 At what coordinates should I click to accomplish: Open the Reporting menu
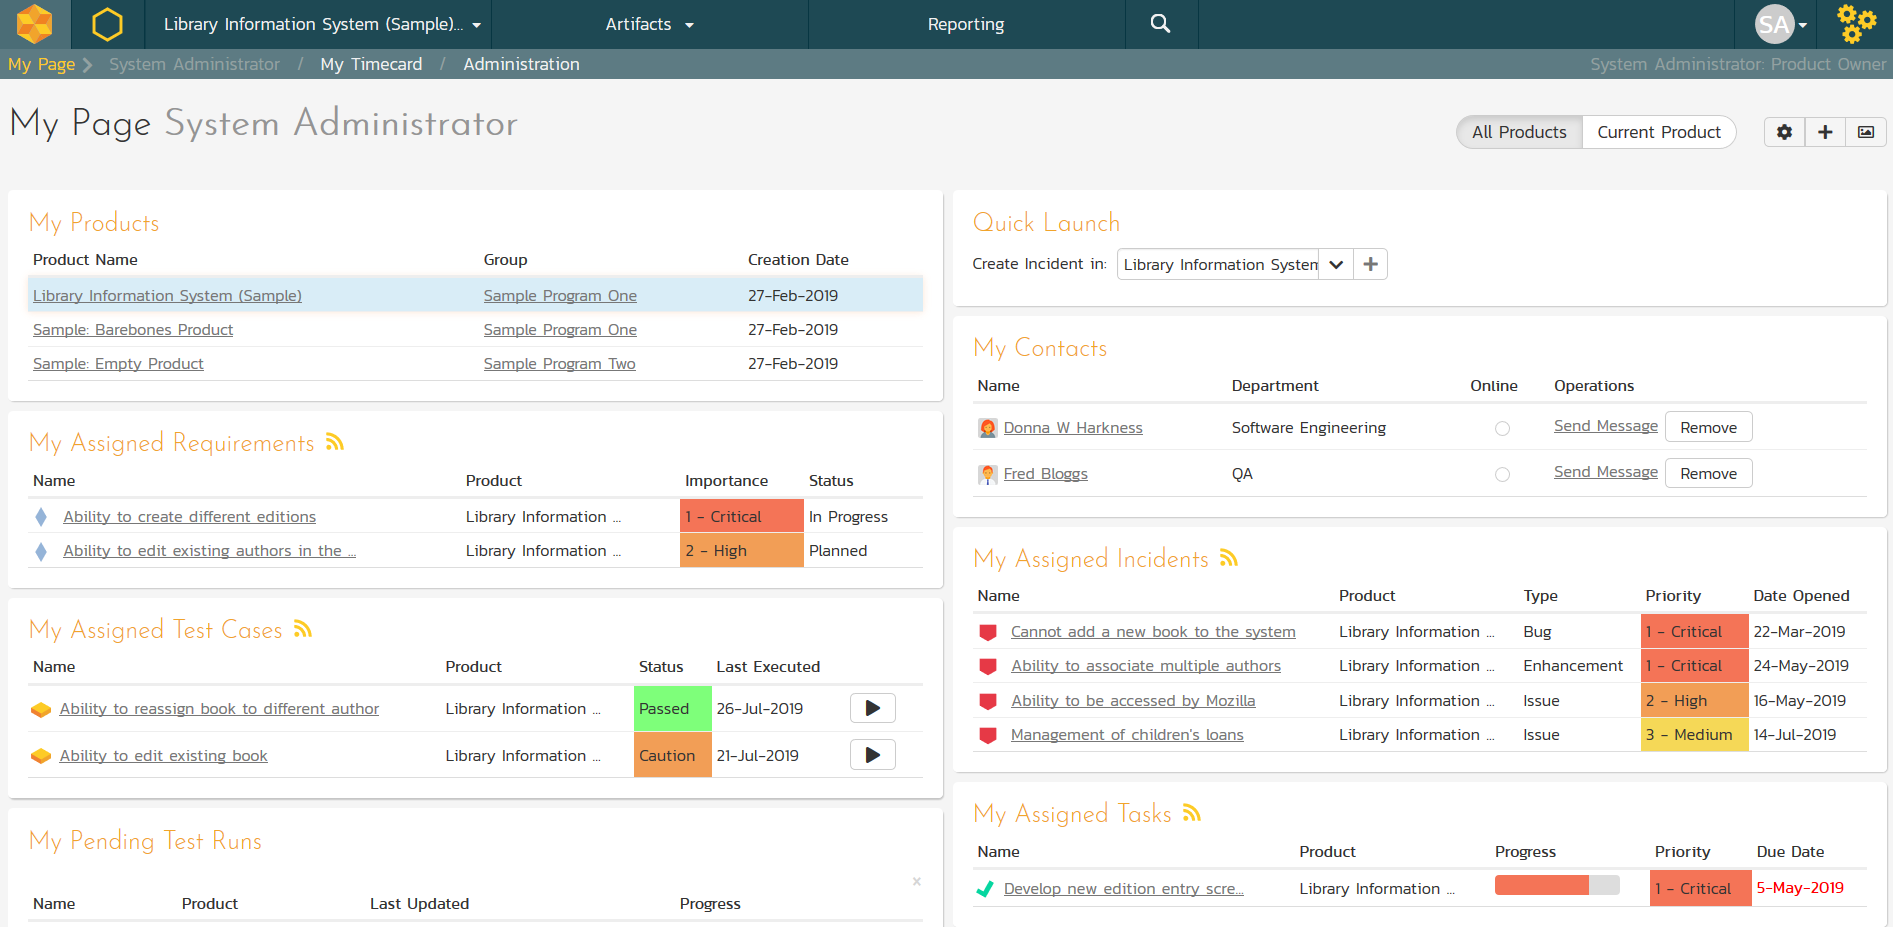click(965, 24)
